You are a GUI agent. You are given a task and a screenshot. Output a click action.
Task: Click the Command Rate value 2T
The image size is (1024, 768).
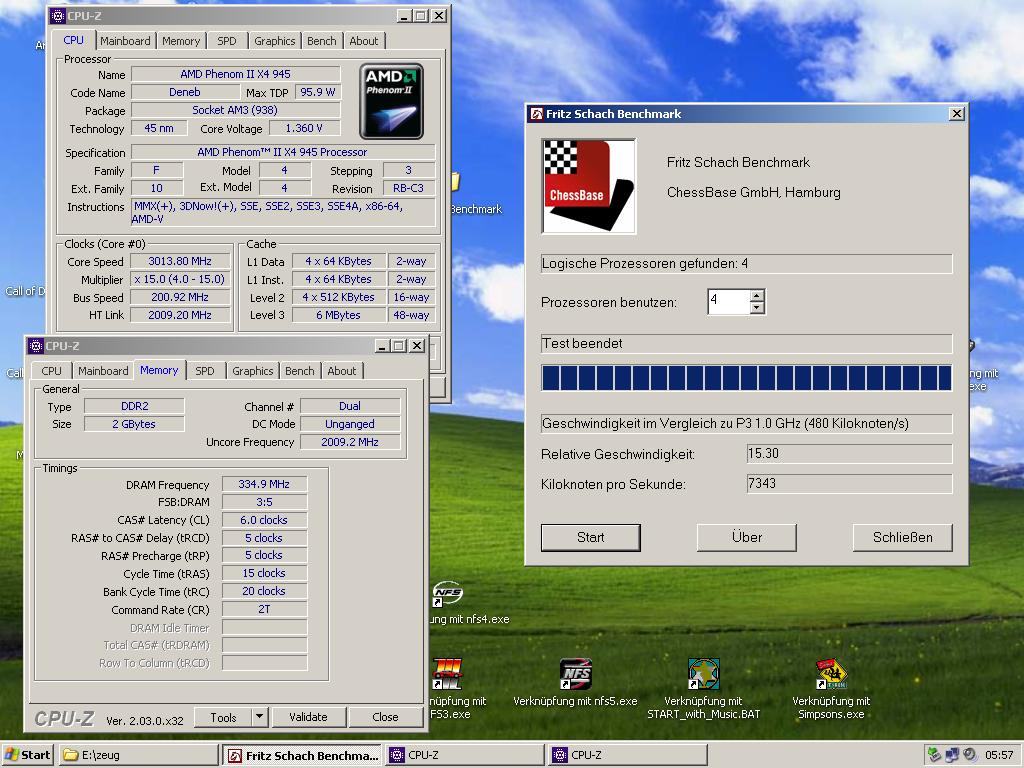[264, 609]
